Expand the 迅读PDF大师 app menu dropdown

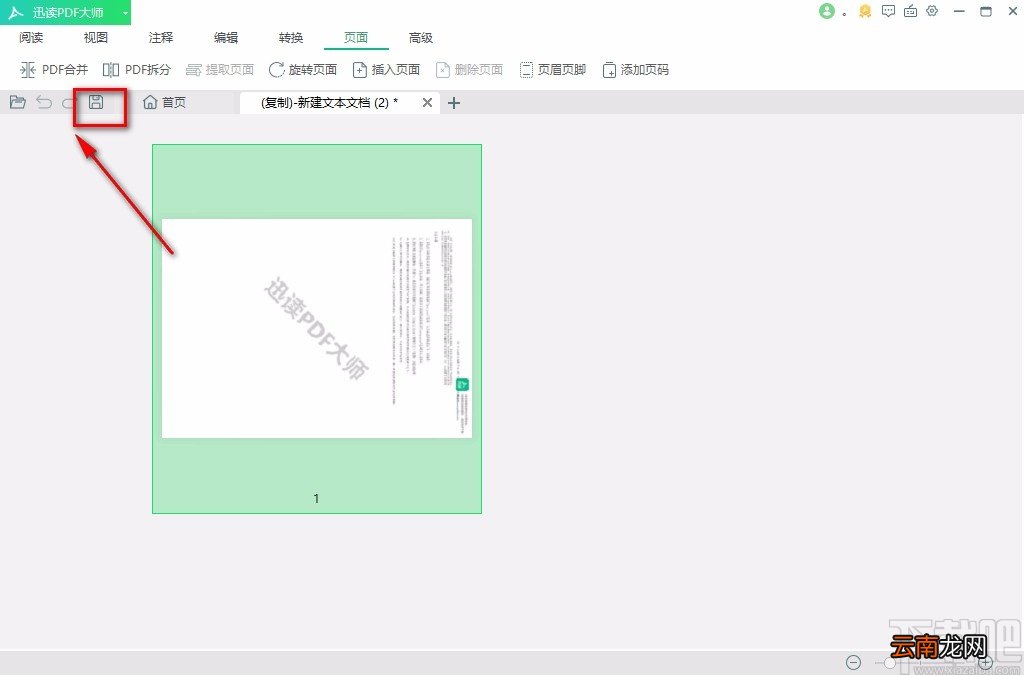click(125, 12)
